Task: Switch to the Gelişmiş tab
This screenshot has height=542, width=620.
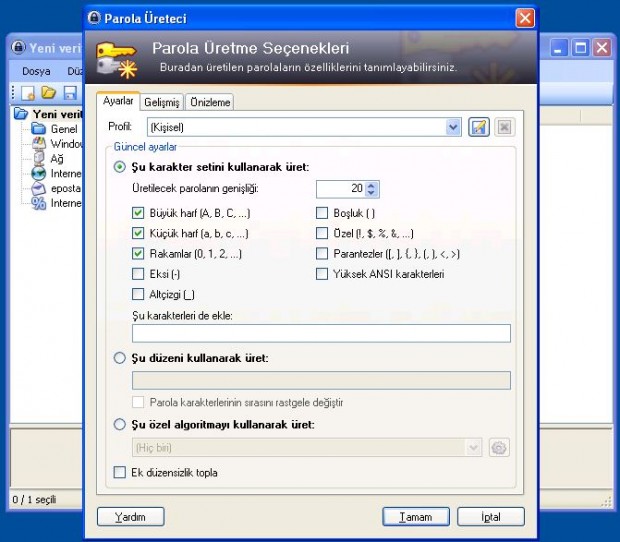Action: point(162,102)
